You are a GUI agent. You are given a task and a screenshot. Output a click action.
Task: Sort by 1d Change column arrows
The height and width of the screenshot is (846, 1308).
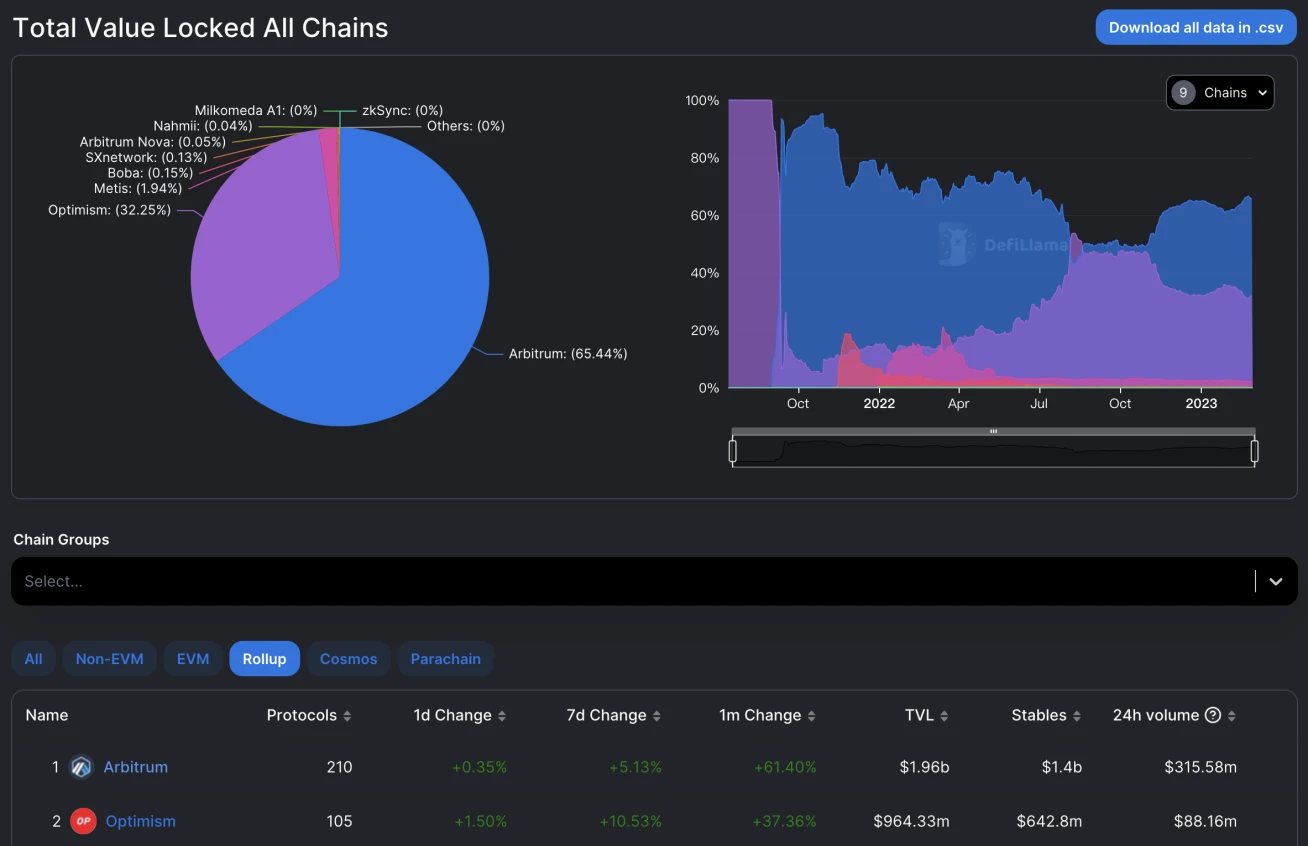502,716
